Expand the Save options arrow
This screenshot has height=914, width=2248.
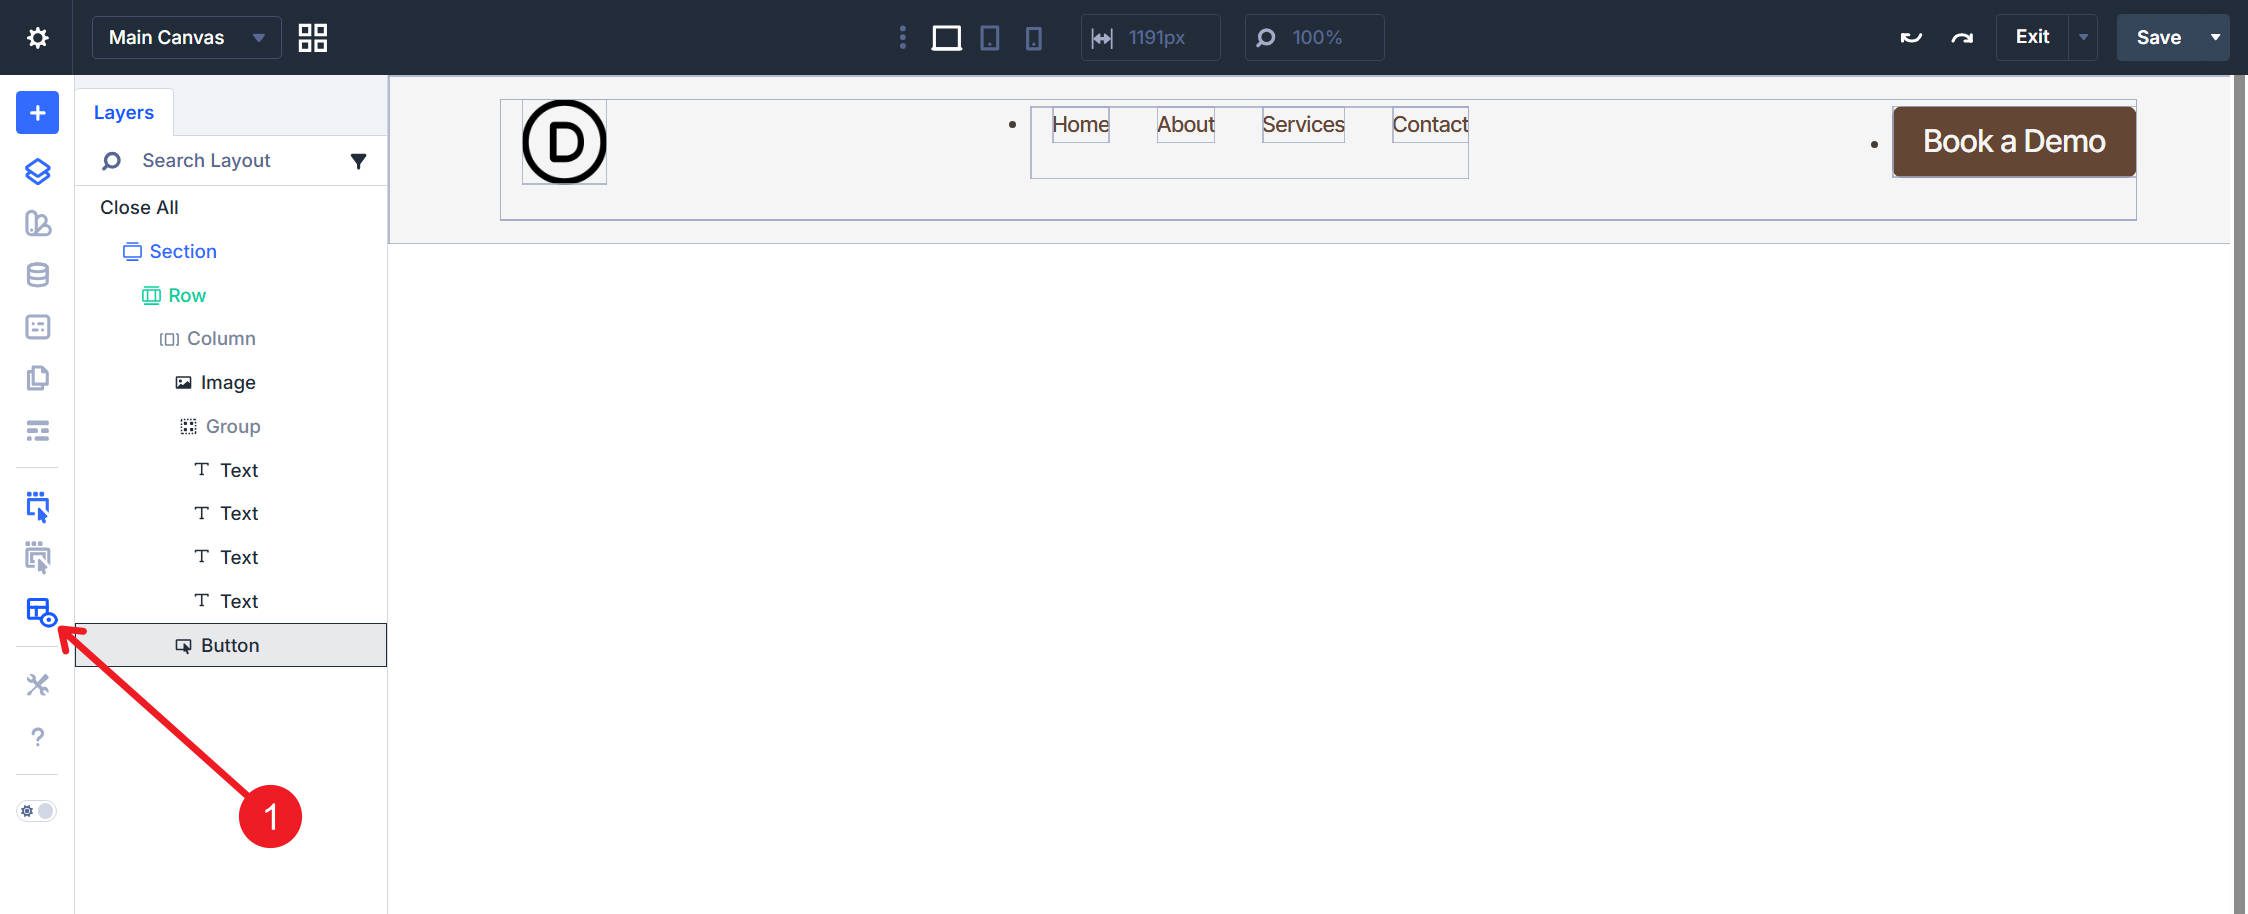tap(2215, 38)
